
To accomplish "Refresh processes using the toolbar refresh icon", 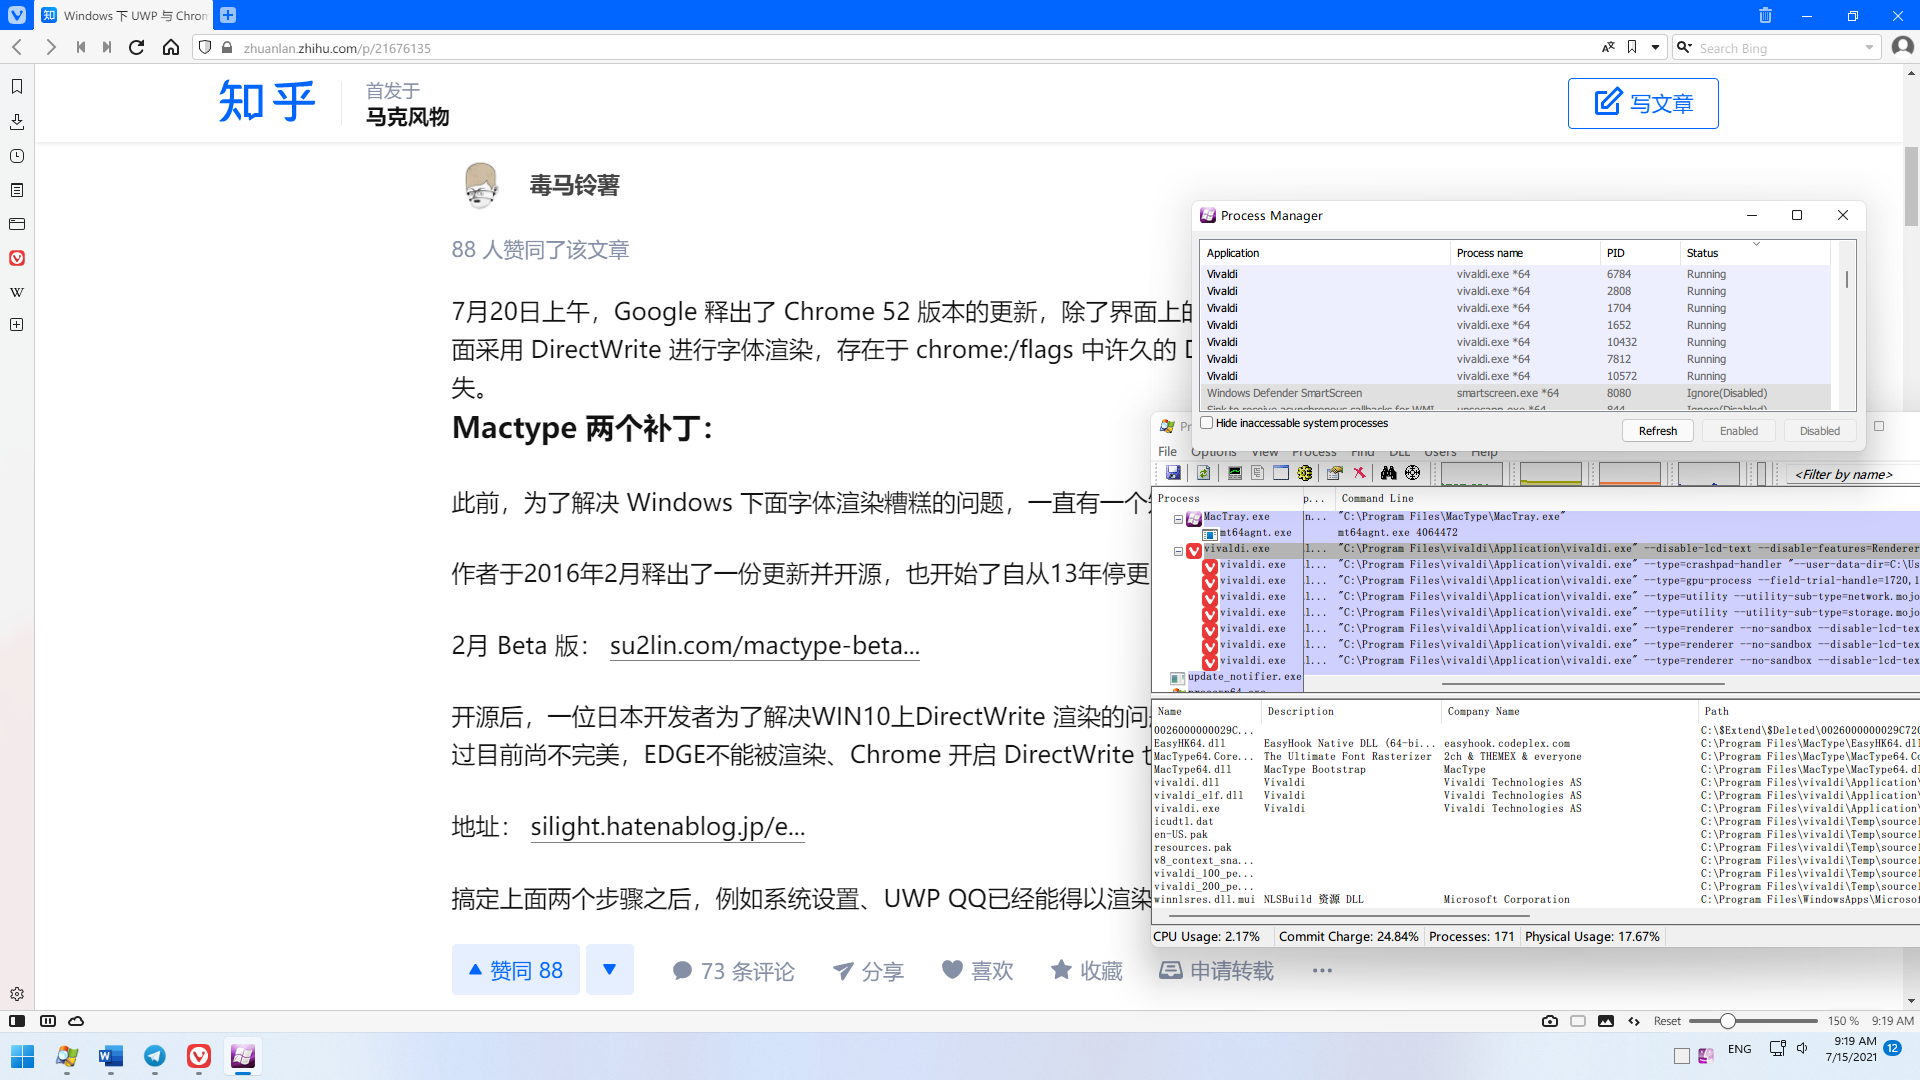I will [1203, 473].
